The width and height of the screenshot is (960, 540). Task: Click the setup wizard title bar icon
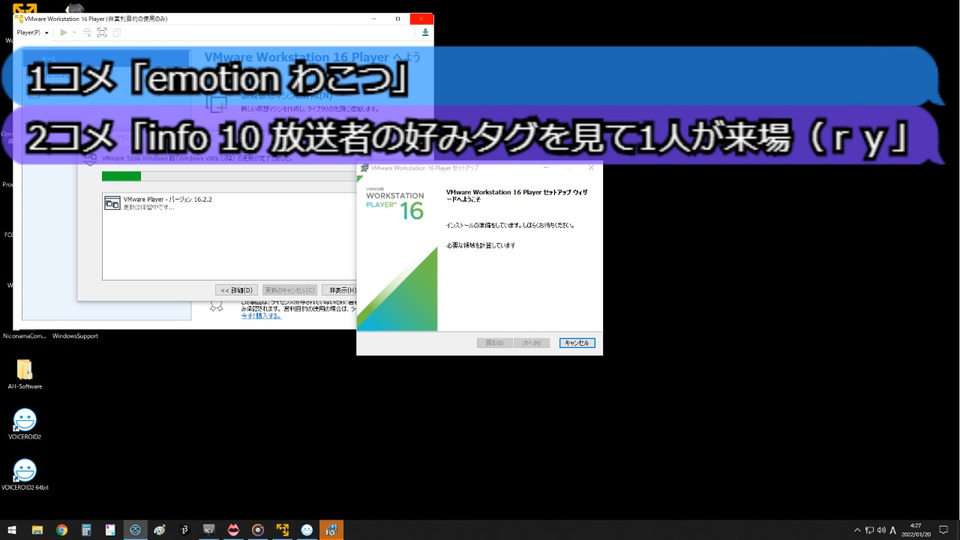tap(364, 168)
